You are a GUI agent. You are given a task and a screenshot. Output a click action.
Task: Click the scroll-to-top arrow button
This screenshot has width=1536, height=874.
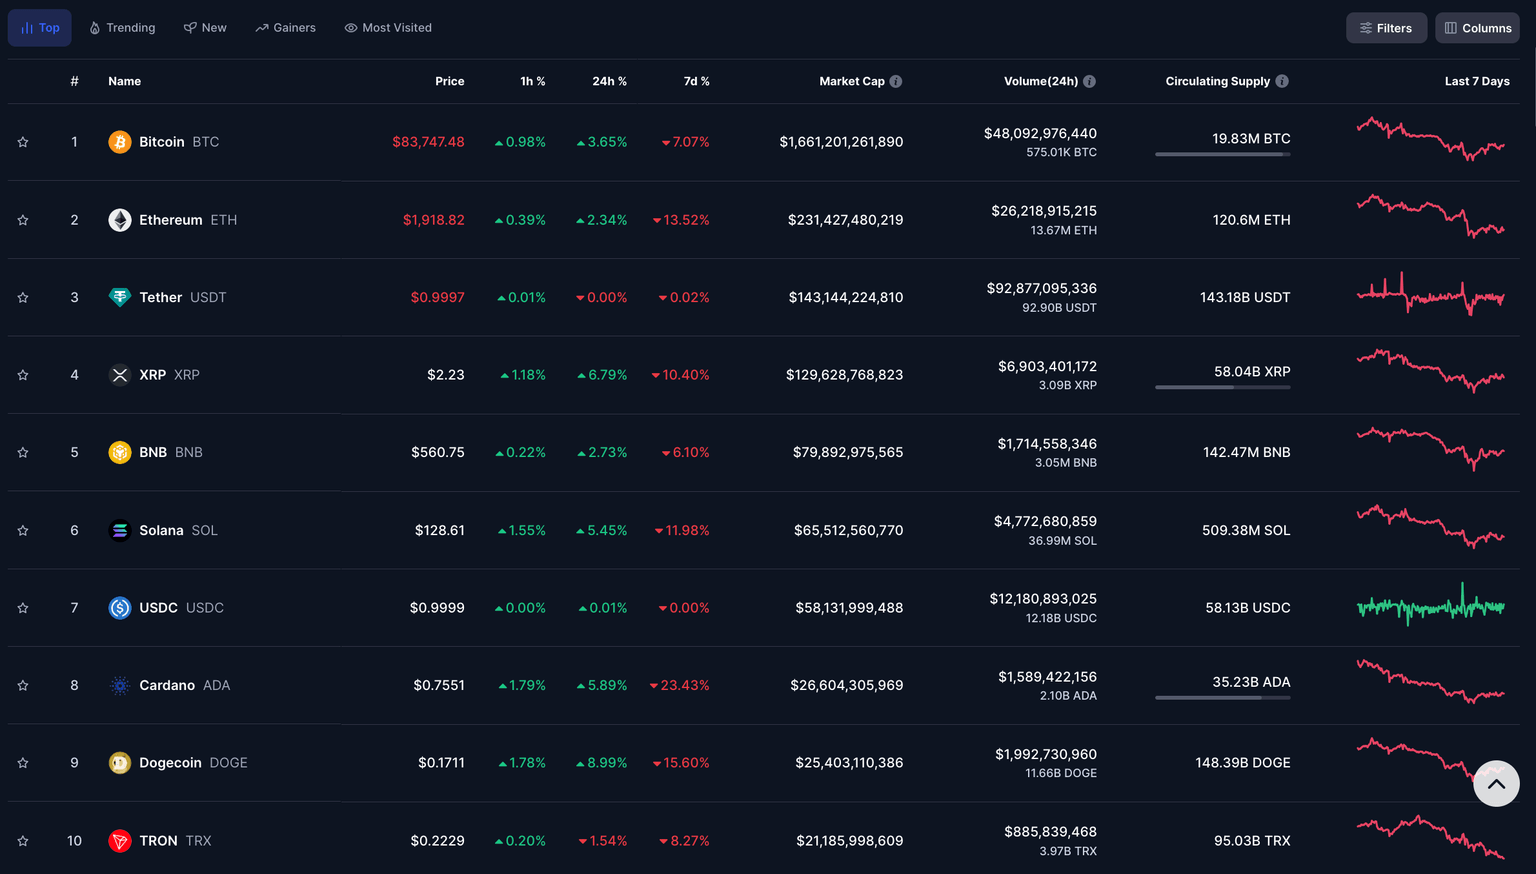click(x=1496, y=783)
